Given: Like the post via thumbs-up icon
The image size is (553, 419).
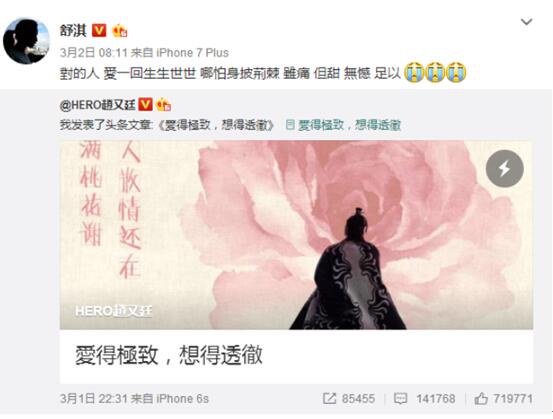Looking at the screenshot, I should [481, 399].
